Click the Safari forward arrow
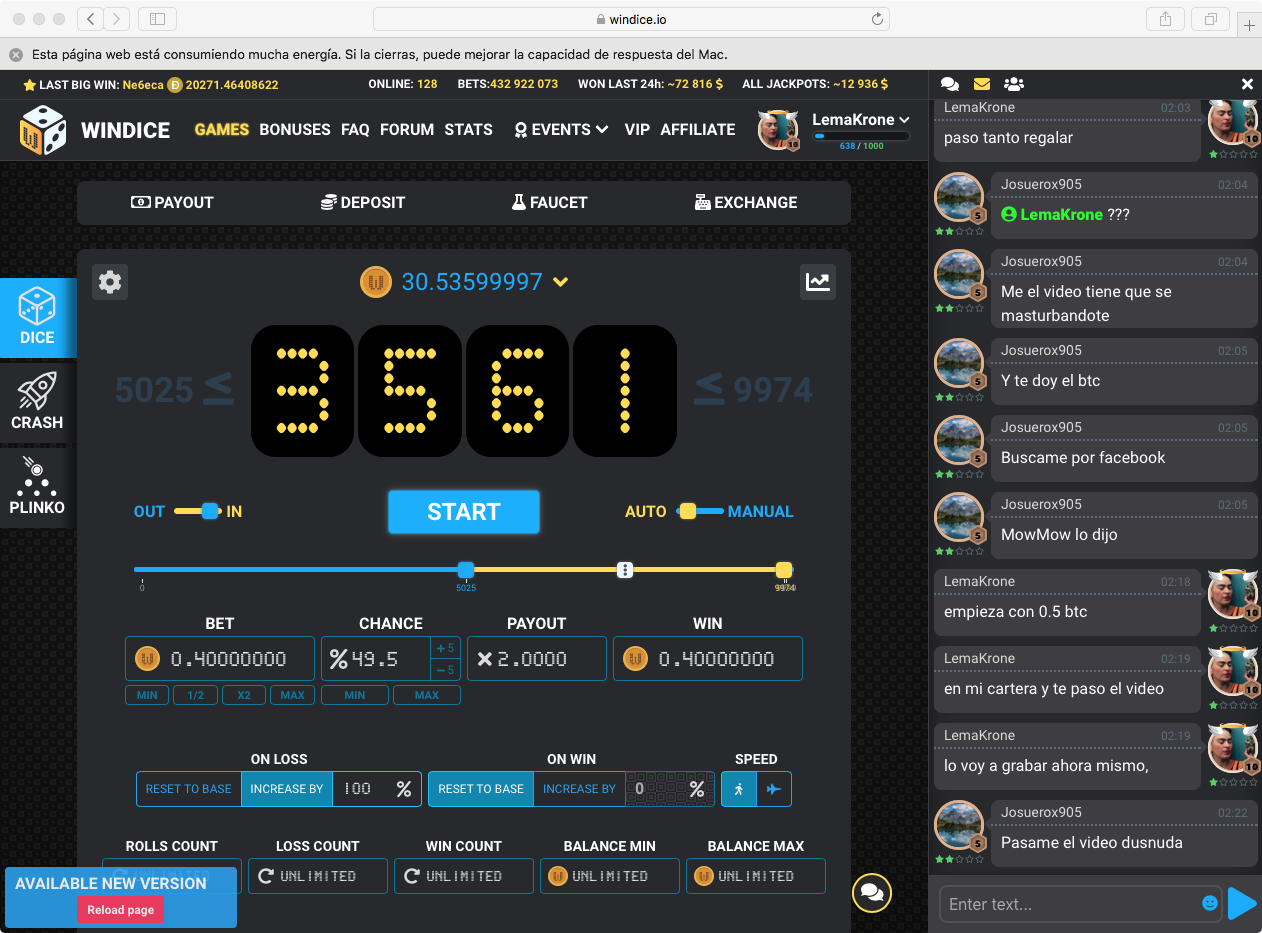 click(x=117, y=19)
